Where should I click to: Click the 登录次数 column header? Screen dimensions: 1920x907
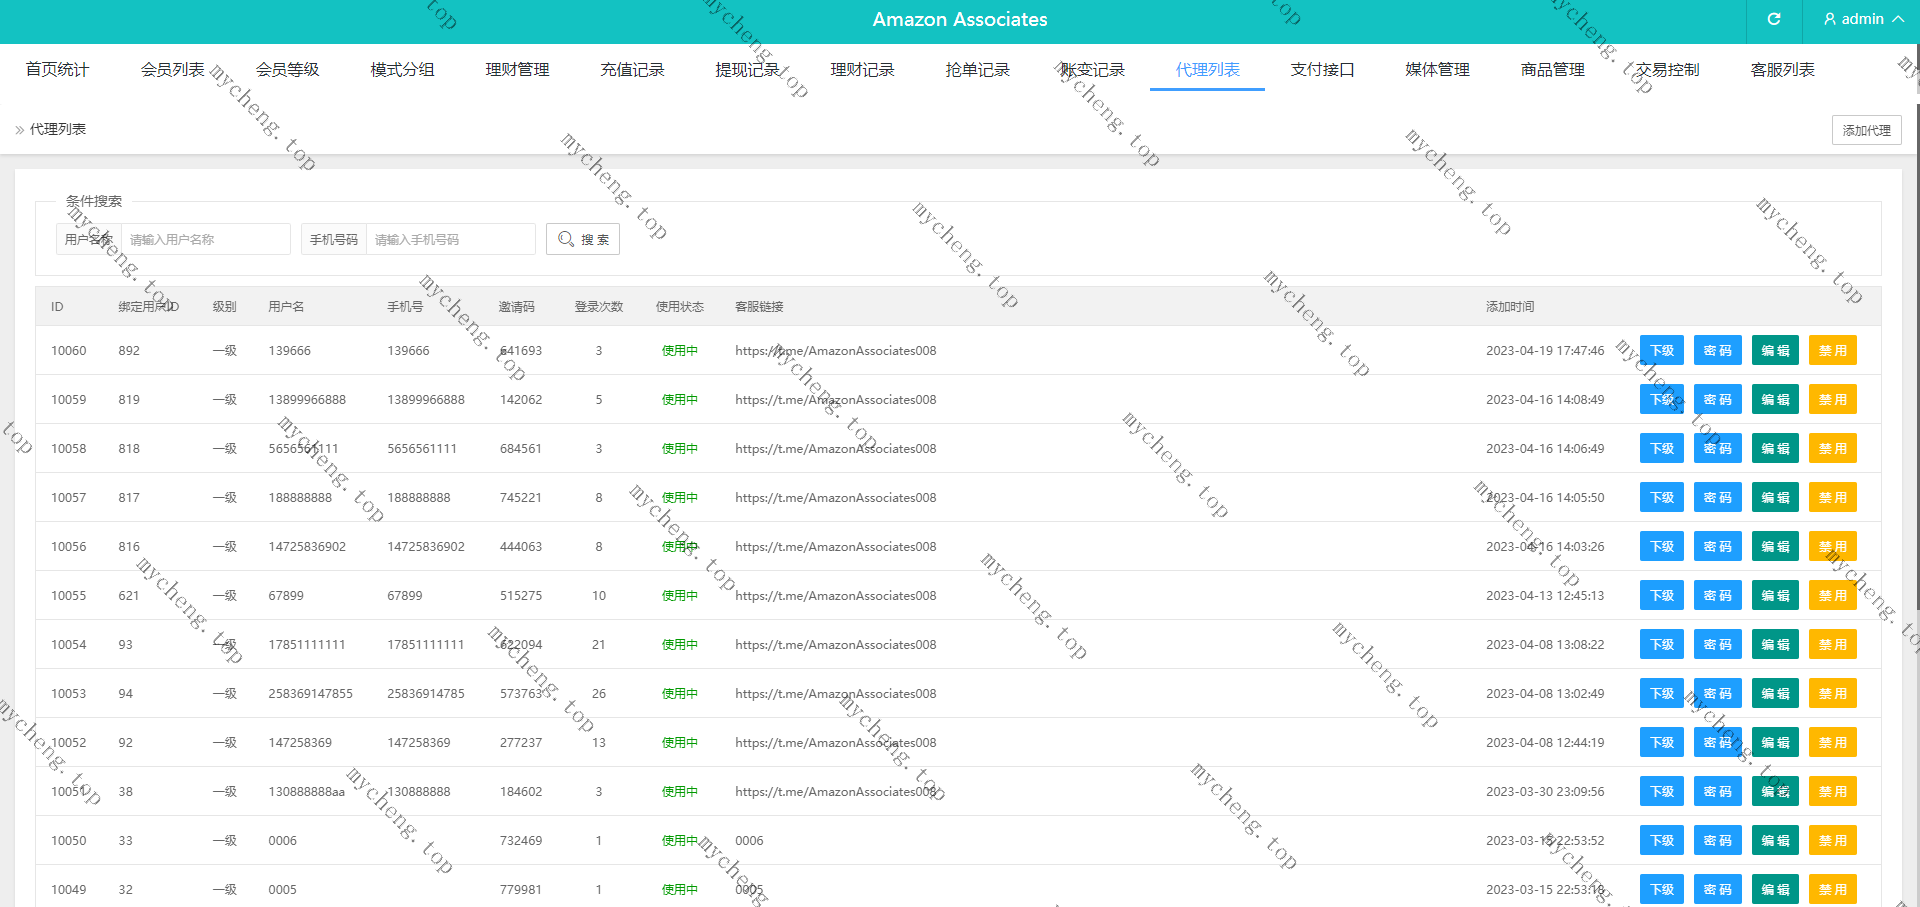599,306
